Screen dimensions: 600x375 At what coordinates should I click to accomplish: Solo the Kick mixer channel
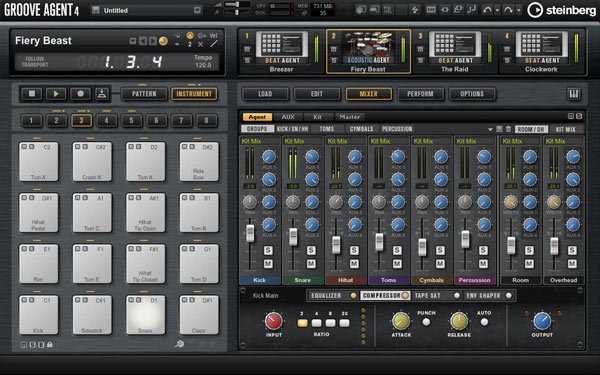pos(268,251)
